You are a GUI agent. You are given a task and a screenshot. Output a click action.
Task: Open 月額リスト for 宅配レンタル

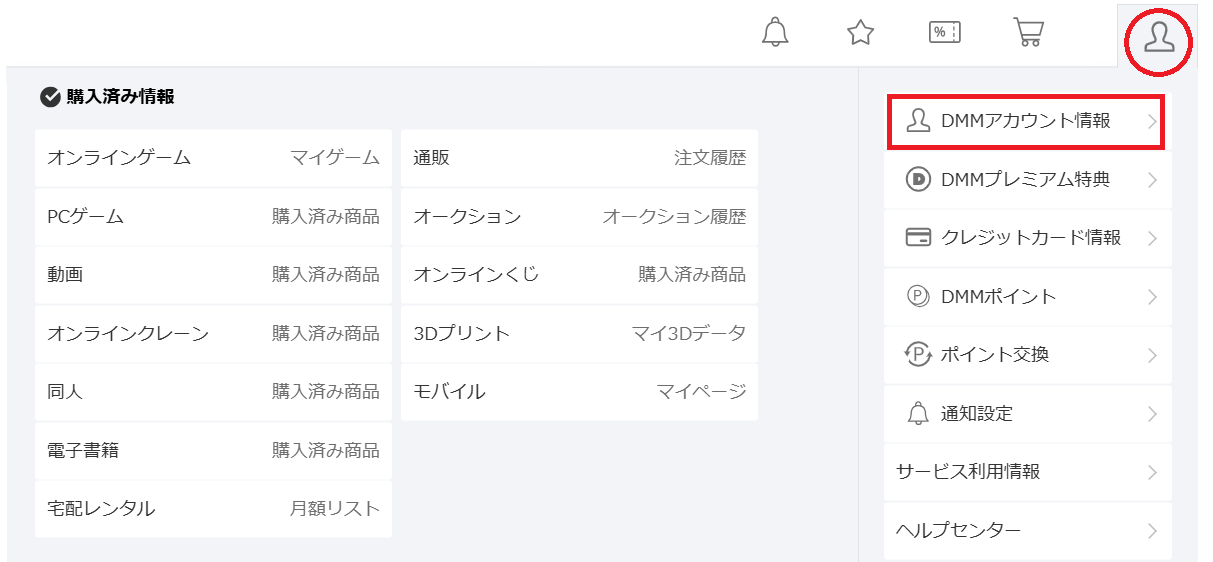tap(335, 508)
